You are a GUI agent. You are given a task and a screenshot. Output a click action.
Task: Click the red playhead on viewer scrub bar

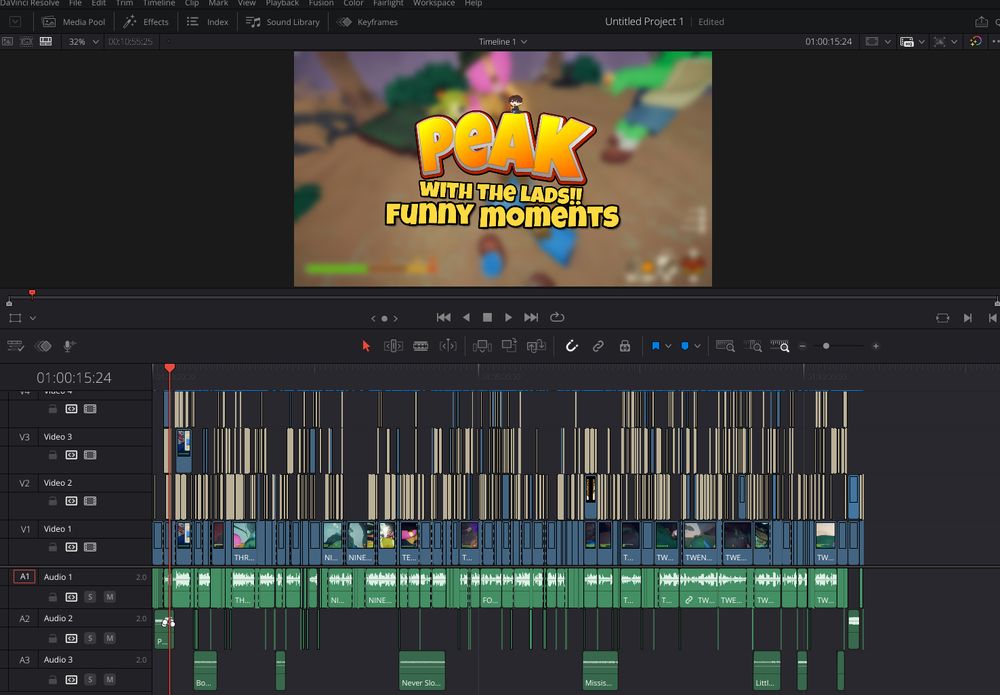[32, 294]
